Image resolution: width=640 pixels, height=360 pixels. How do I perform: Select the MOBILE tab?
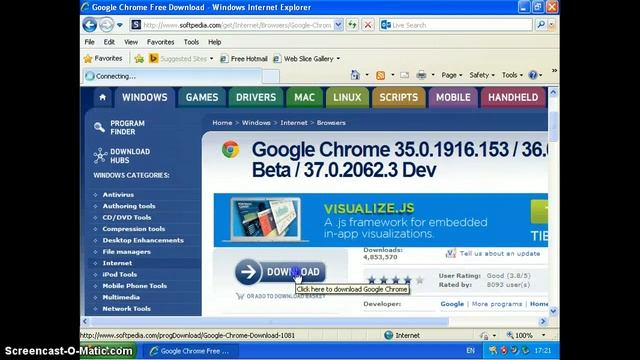pos(453,98)
